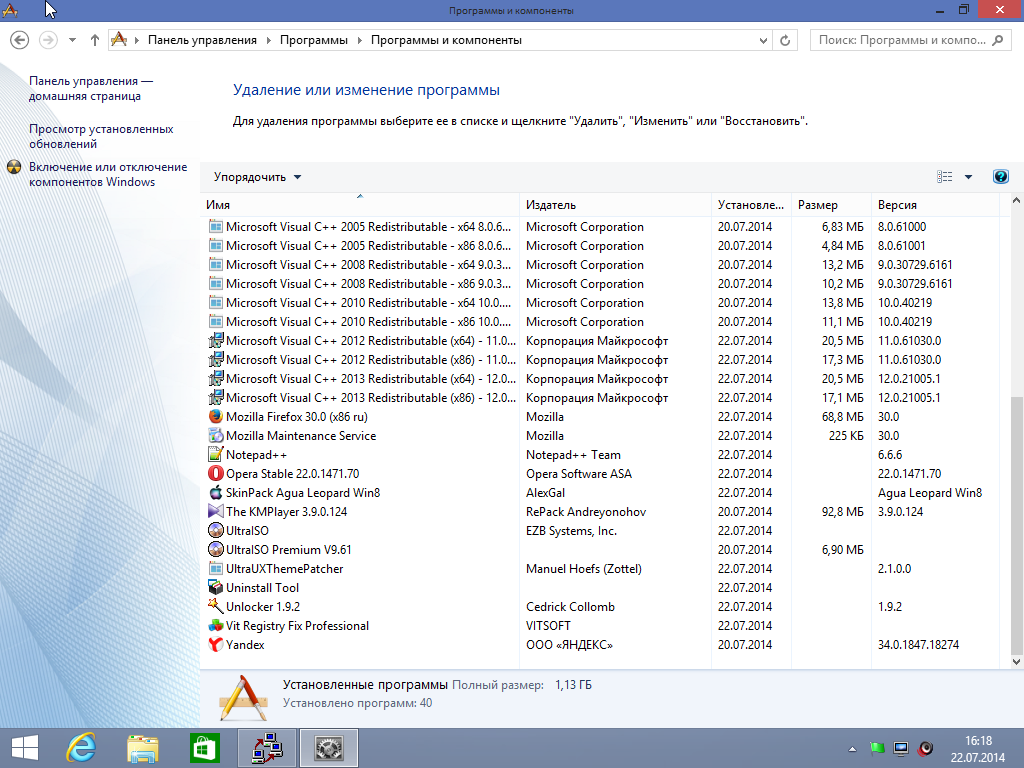The image size is (1024, 768).
Task: Click the search magnifier icon
Action: (x=998, y=40)
